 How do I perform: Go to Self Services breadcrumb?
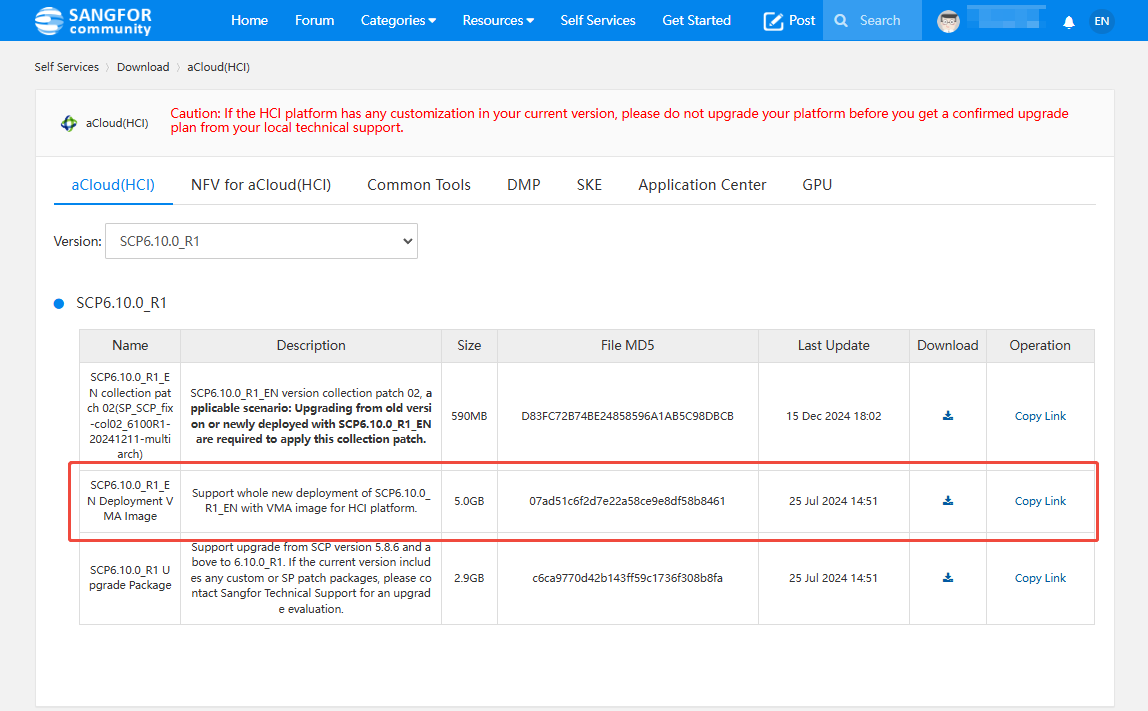(x=67, y=67)
